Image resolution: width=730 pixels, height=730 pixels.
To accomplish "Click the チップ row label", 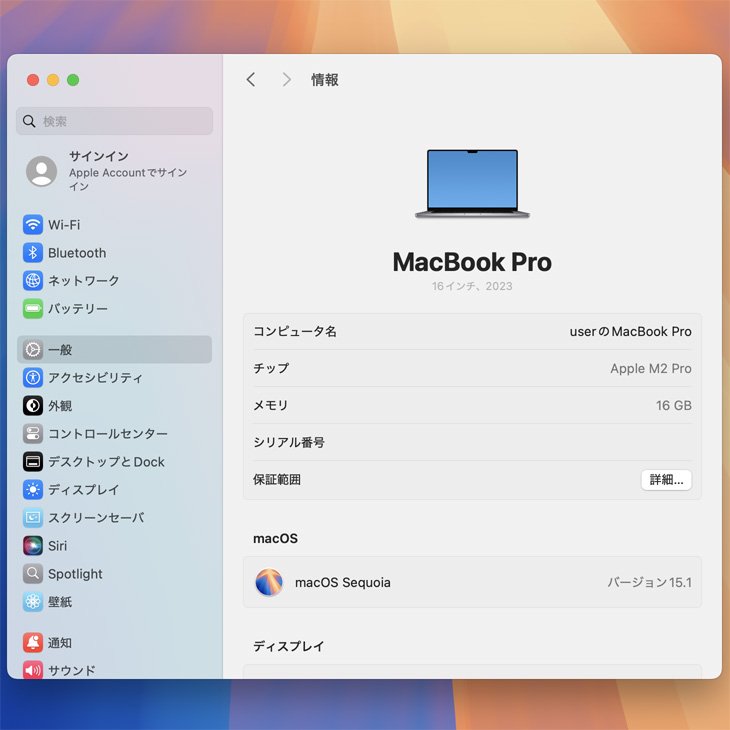I will pos(271,368).
